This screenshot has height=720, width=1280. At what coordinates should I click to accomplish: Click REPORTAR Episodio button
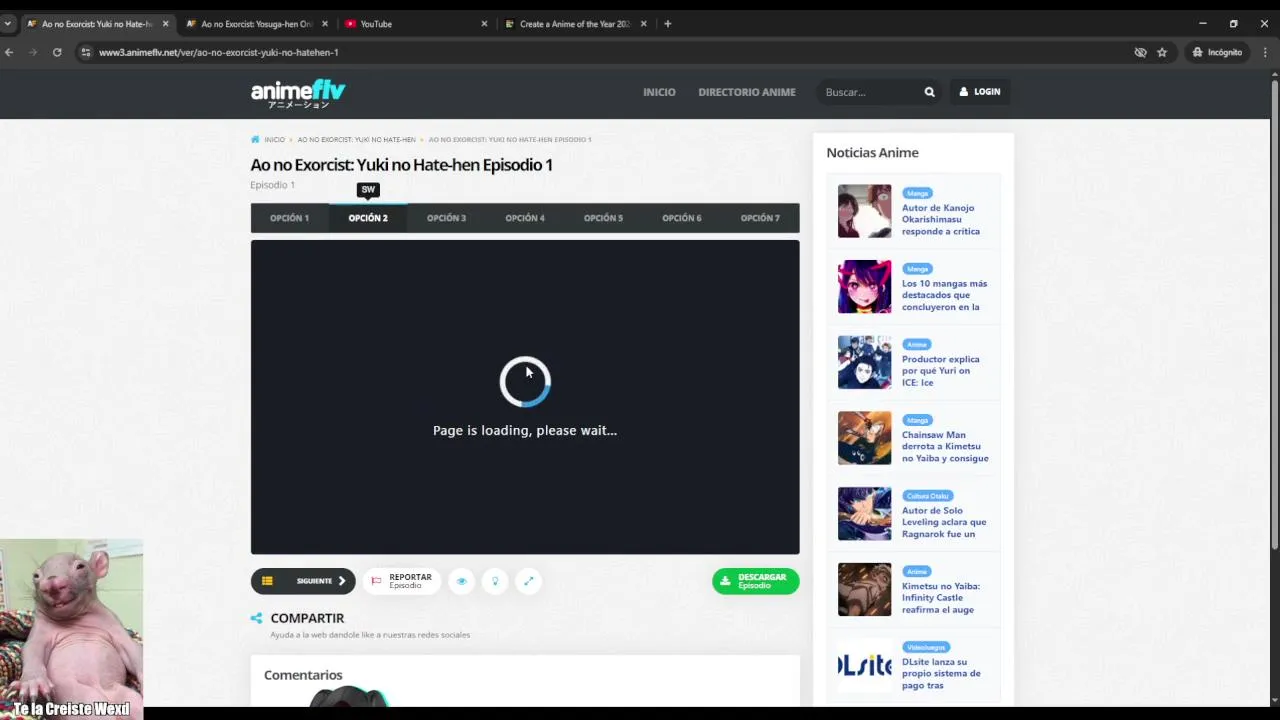pyautogui.click(x=402, y=581)
